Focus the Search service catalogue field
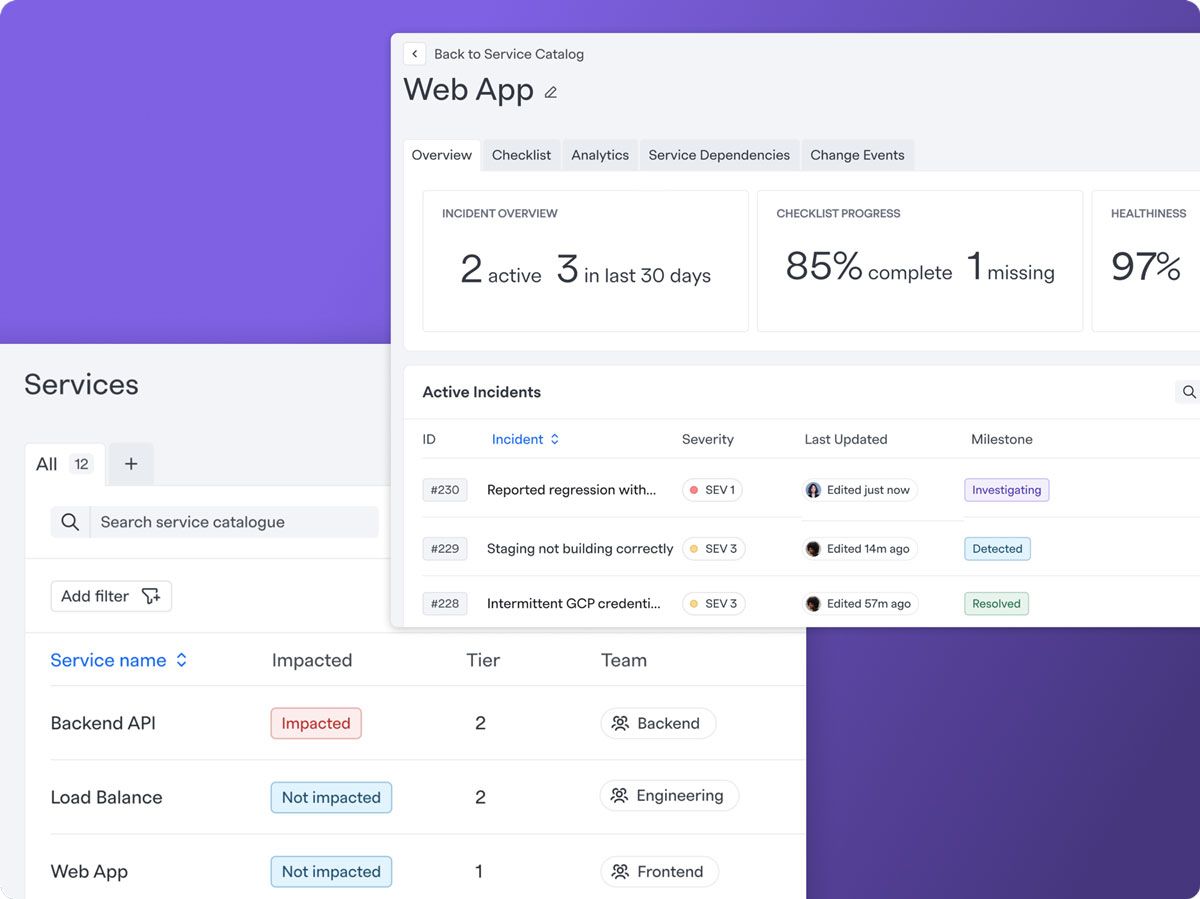 [234, 522]
